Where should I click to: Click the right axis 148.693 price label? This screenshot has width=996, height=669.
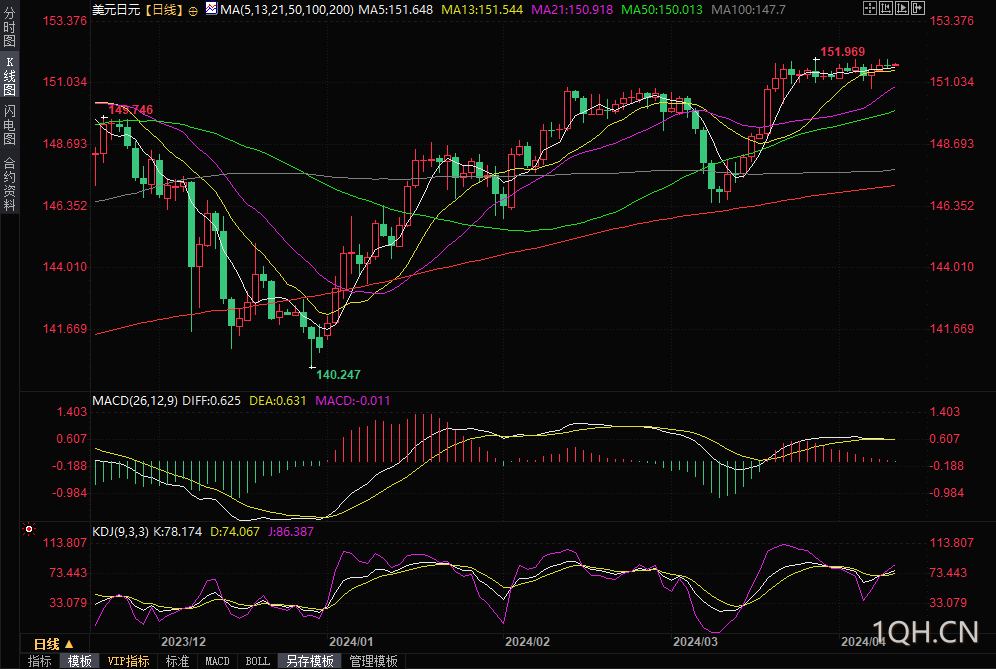pos(952,144)
